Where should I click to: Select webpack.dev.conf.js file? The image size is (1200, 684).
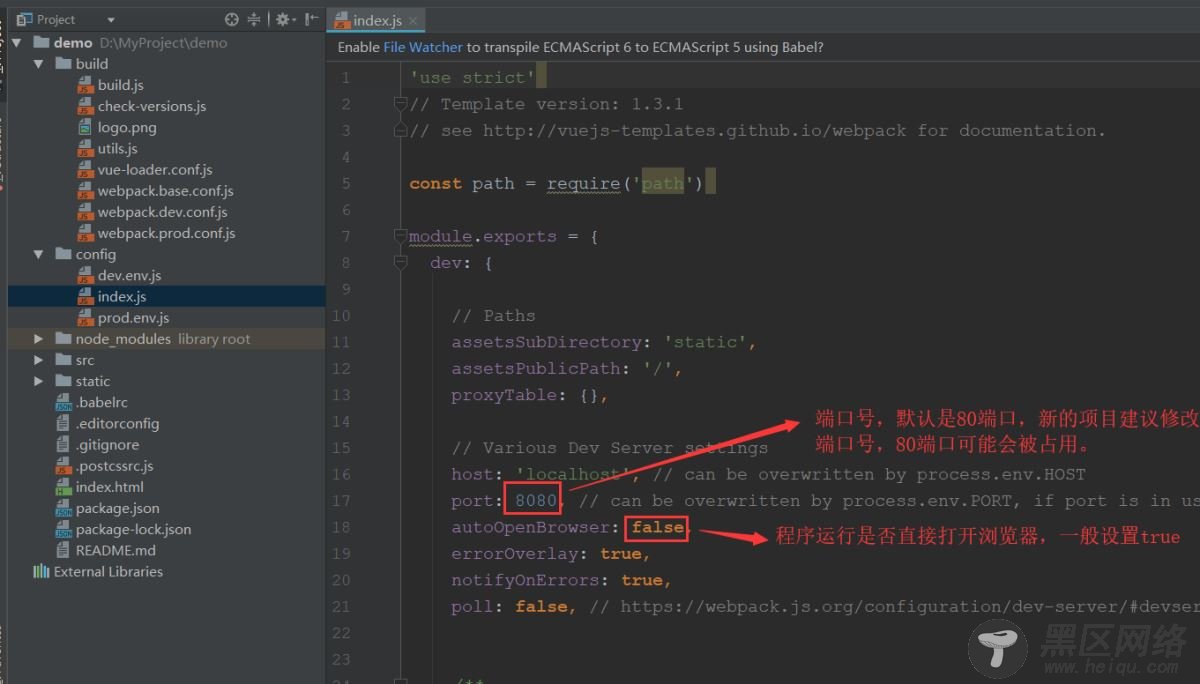pos(162,212)
